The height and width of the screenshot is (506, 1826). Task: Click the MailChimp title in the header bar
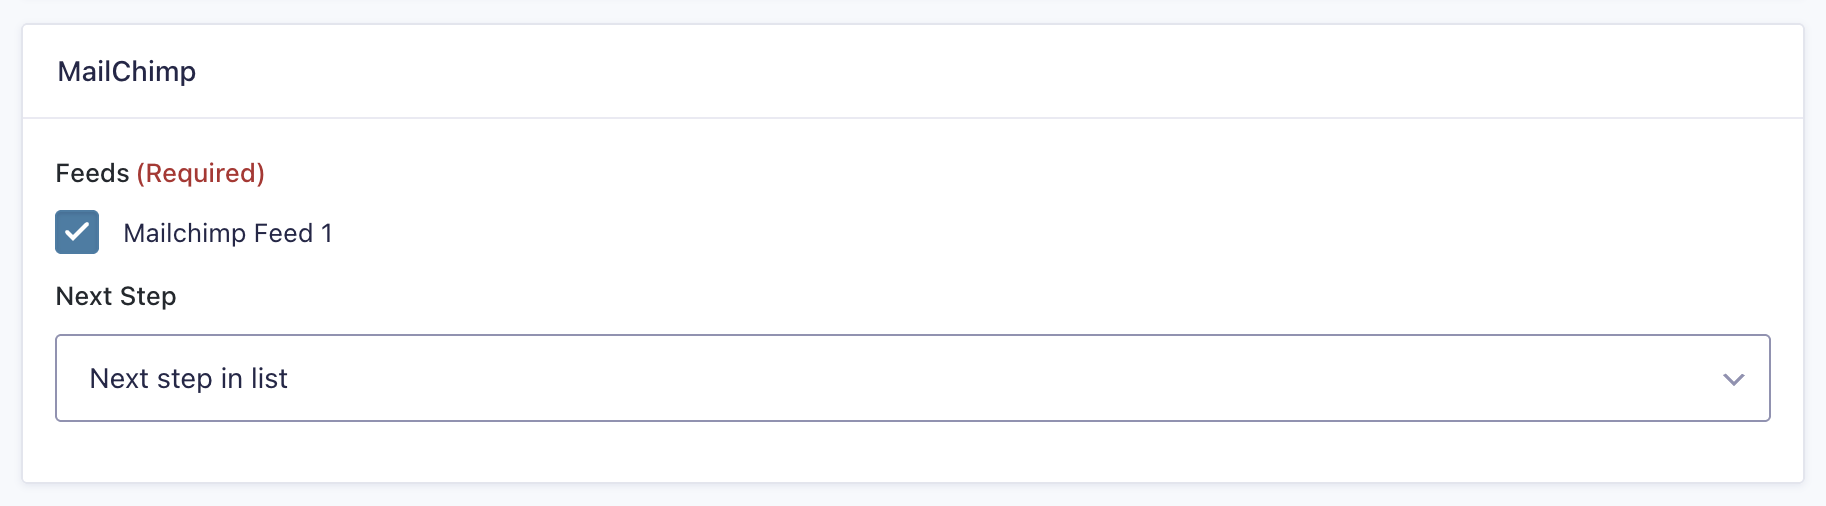click(127, 72)
